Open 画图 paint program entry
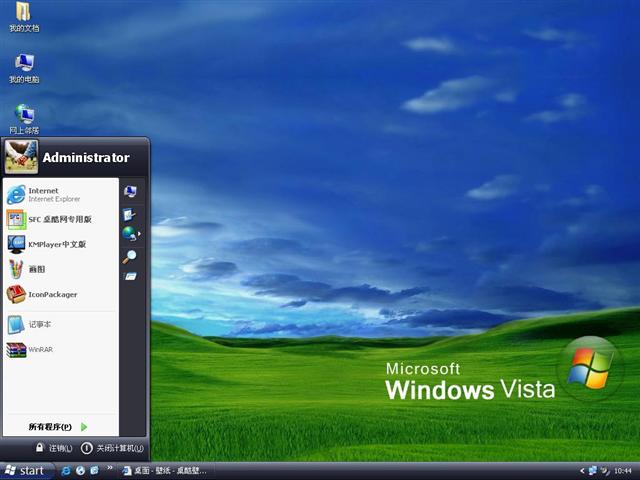The image size is (640, 480). (x=61, y=269)
